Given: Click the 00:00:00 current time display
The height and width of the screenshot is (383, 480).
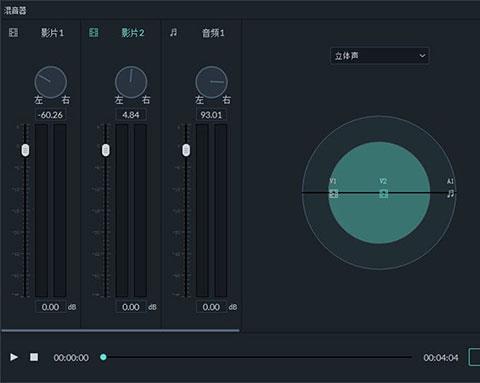Looking at the screenshot, I should click(x=71, y=358).
